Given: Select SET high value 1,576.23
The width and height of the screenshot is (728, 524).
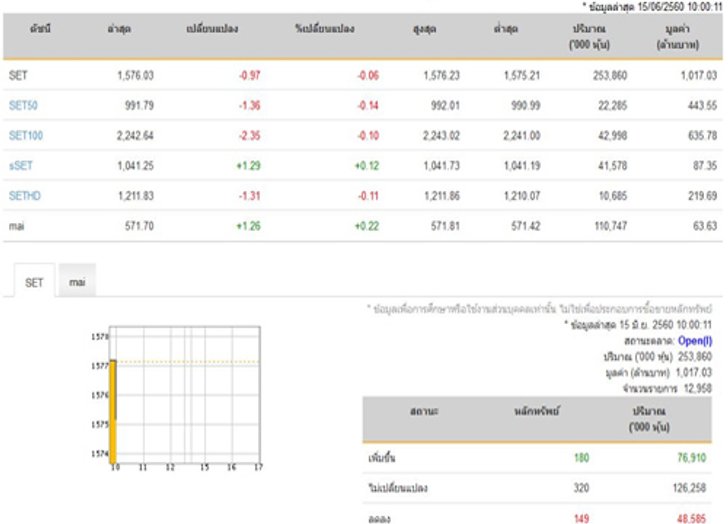Looking at the screenshot, I should 442,75.
